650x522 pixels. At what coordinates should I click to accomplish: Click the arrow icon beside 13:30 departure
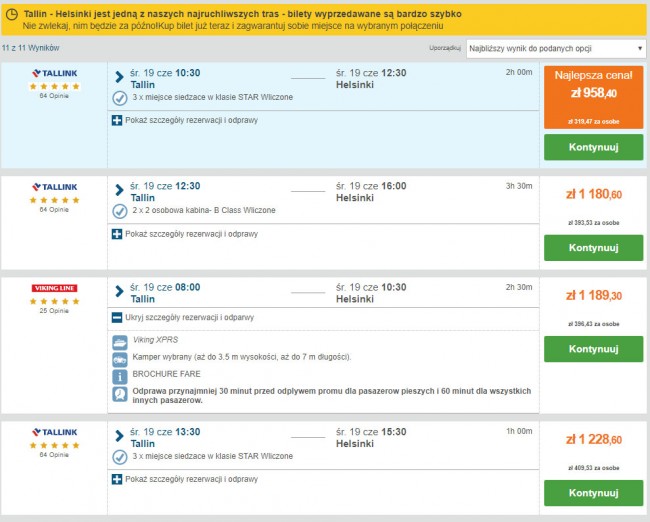119,436
